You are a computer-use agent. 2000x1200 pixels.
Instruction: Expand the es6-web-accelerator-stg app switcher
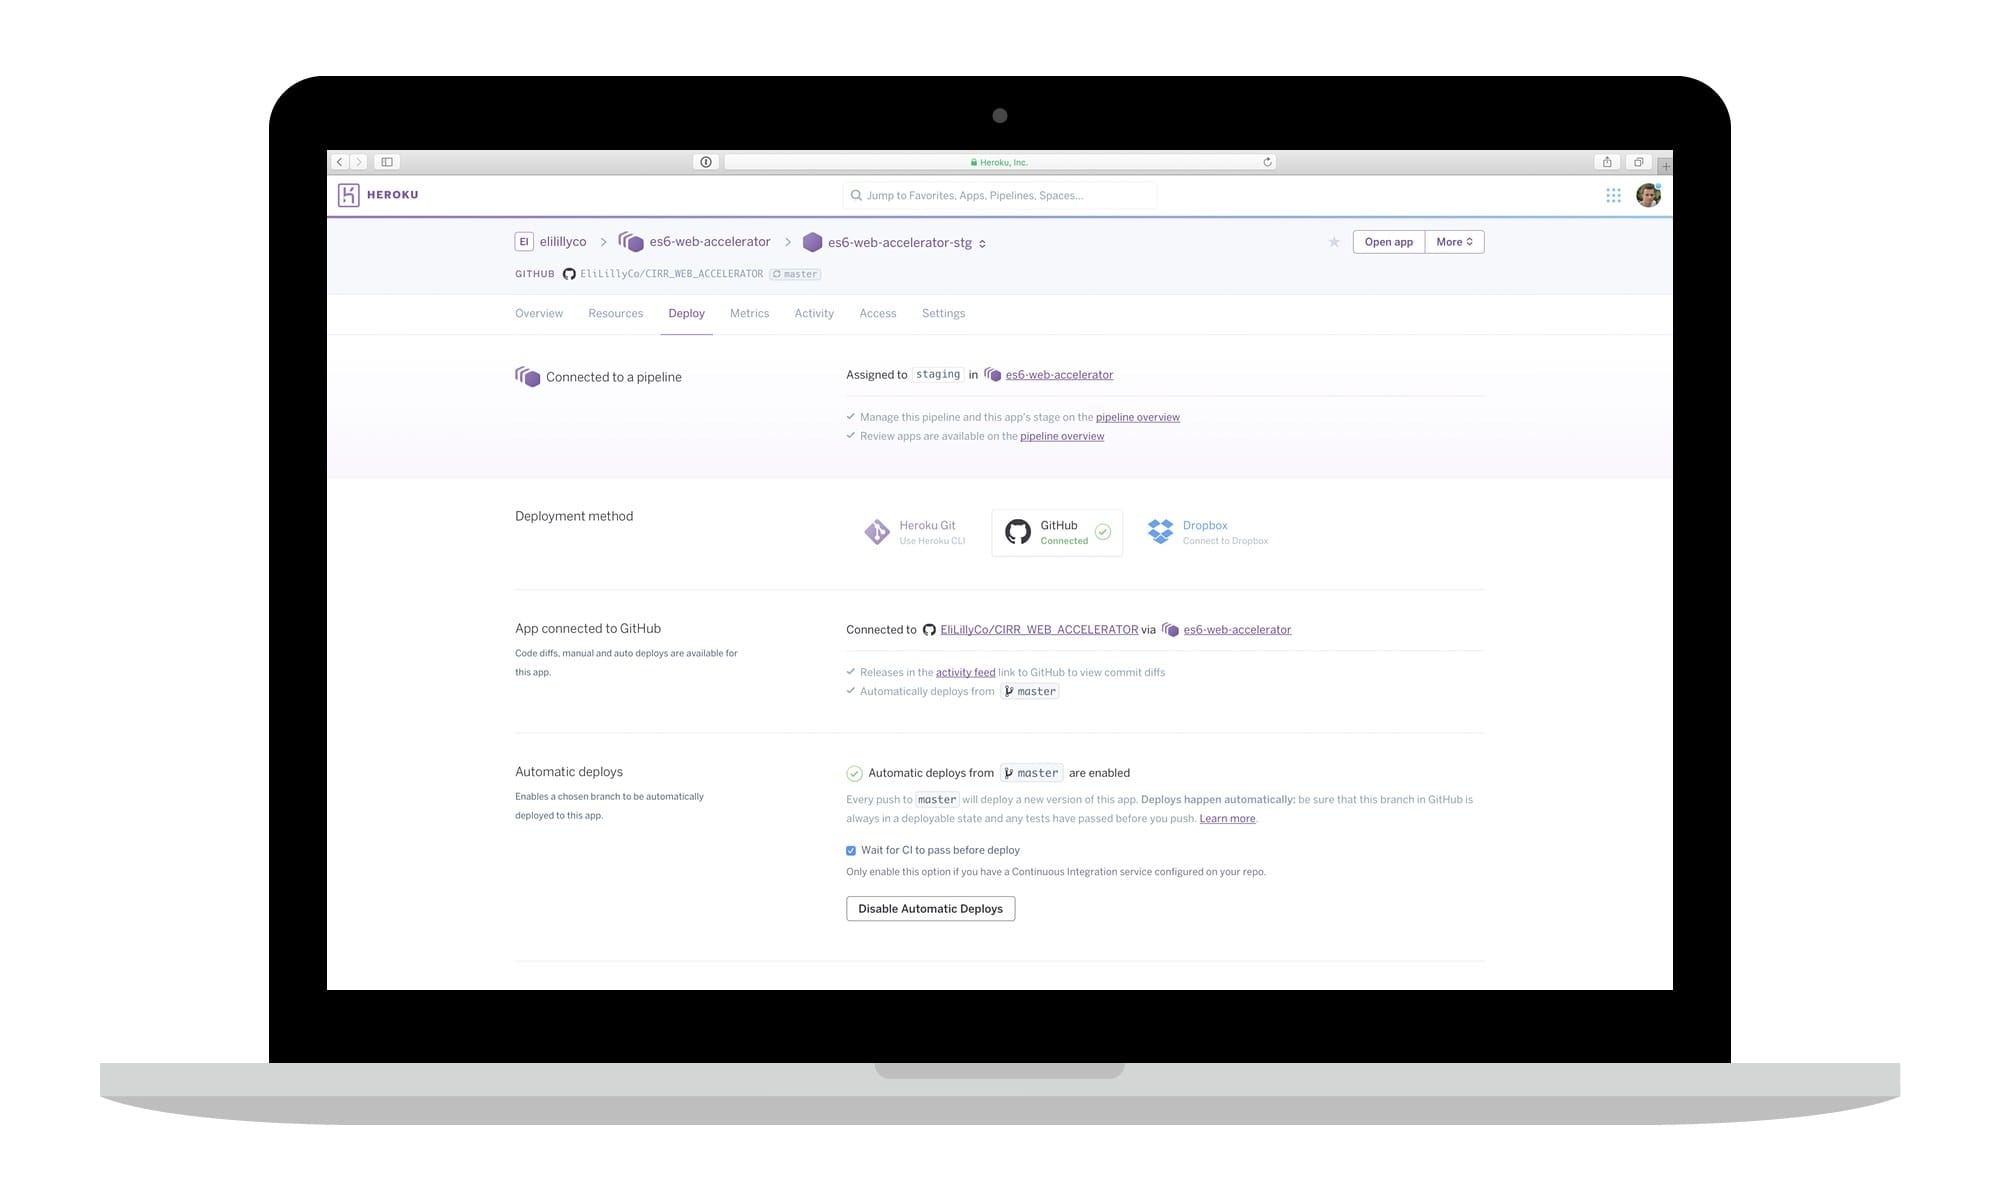982,243
